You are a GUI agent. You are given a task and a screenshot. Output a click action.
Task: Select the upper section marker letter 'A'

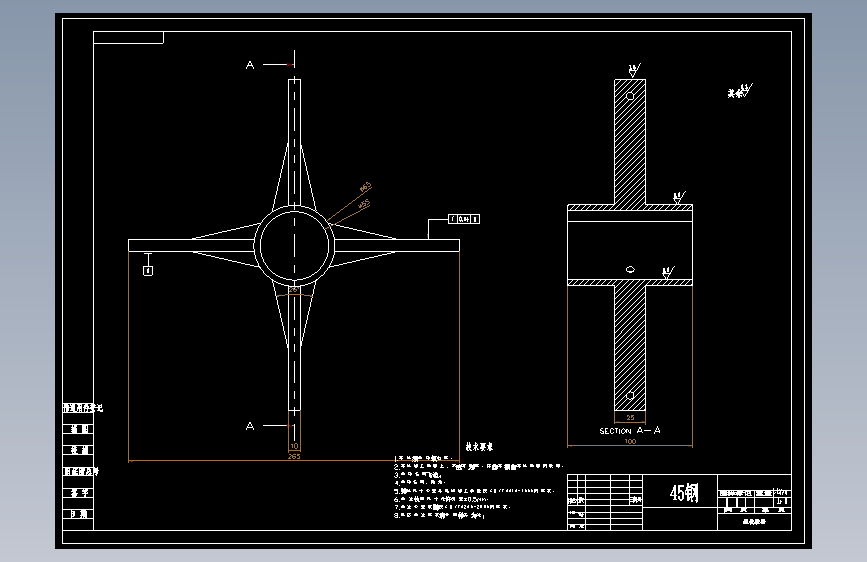click(x=250, y=65)
